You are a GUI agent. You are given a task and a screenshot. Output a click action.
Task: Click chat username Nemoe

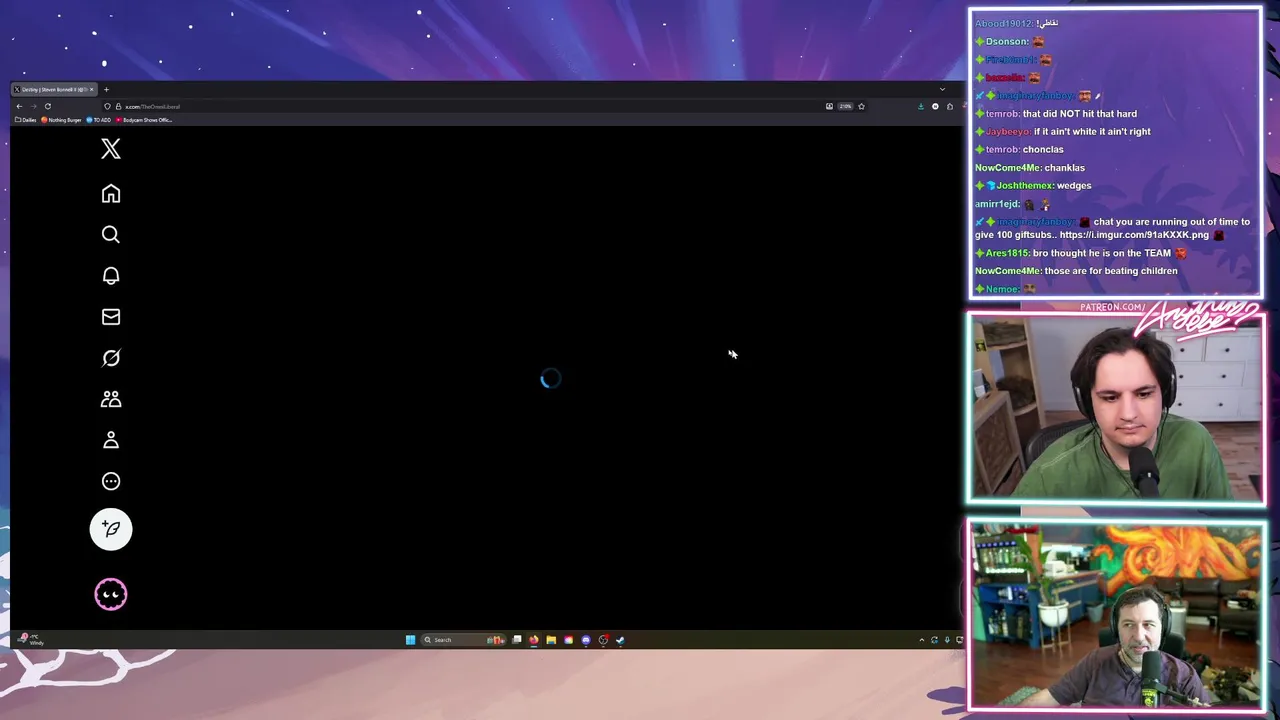point(1002,289)
